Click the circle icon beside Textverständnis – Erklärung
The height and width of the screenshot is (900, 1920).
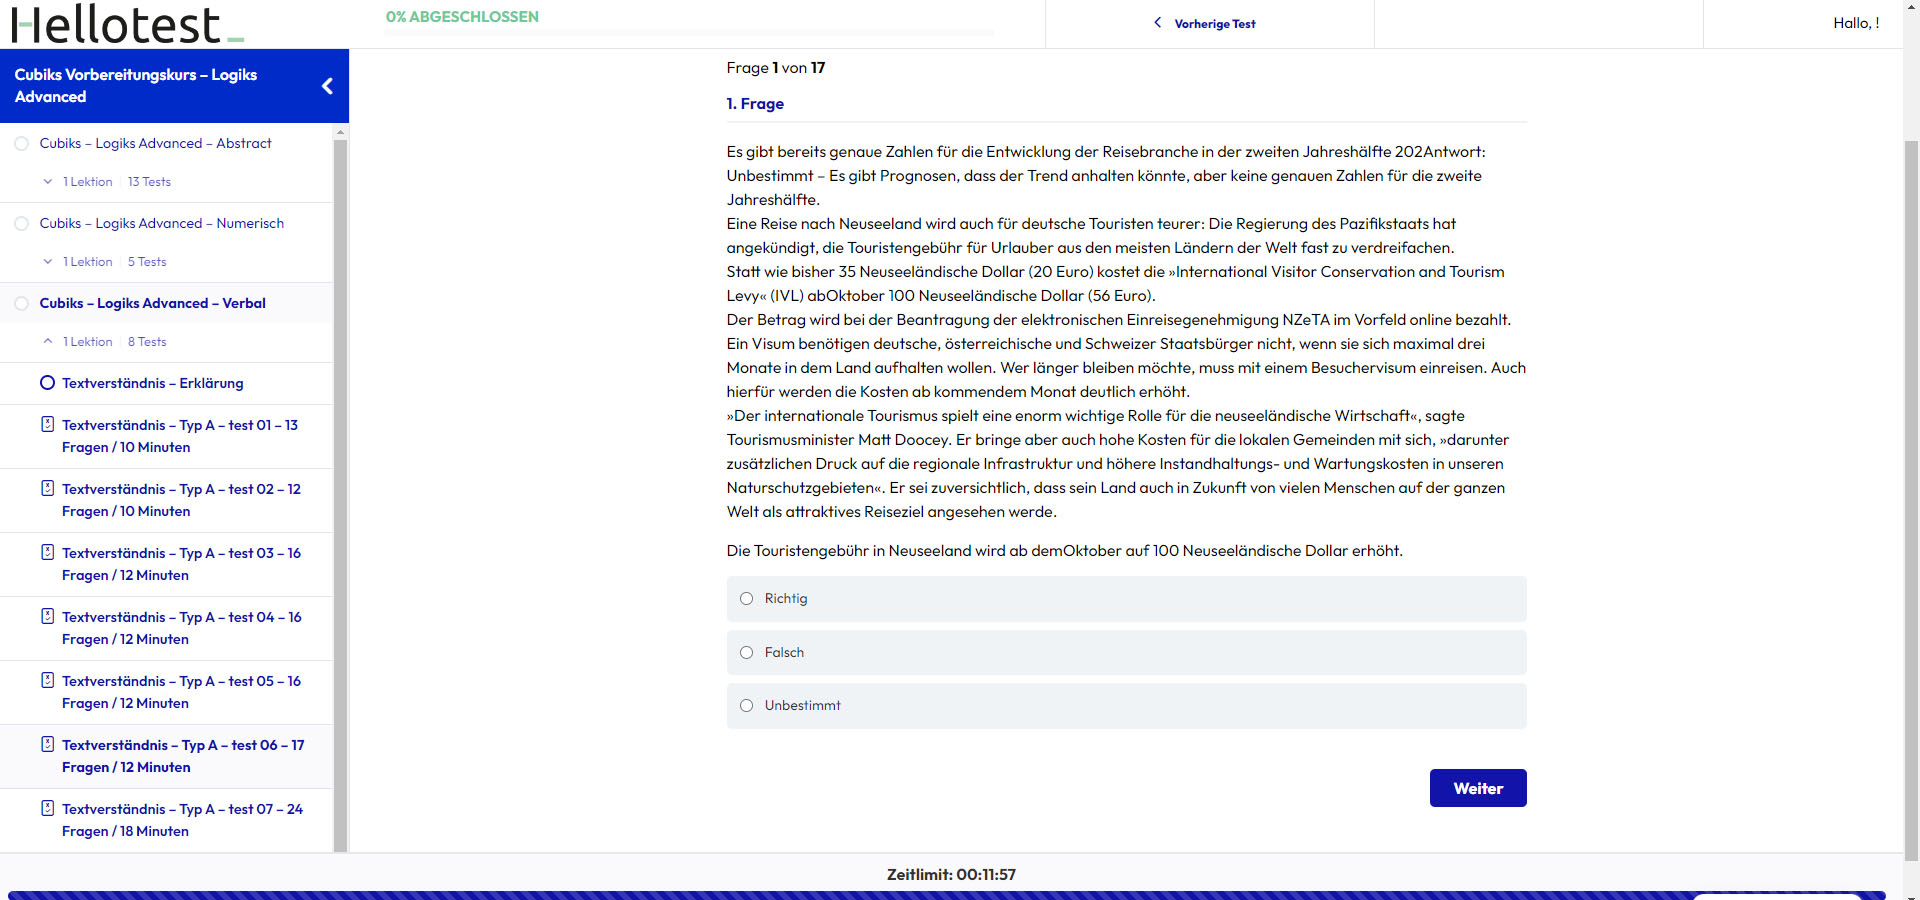coord(47,383)
